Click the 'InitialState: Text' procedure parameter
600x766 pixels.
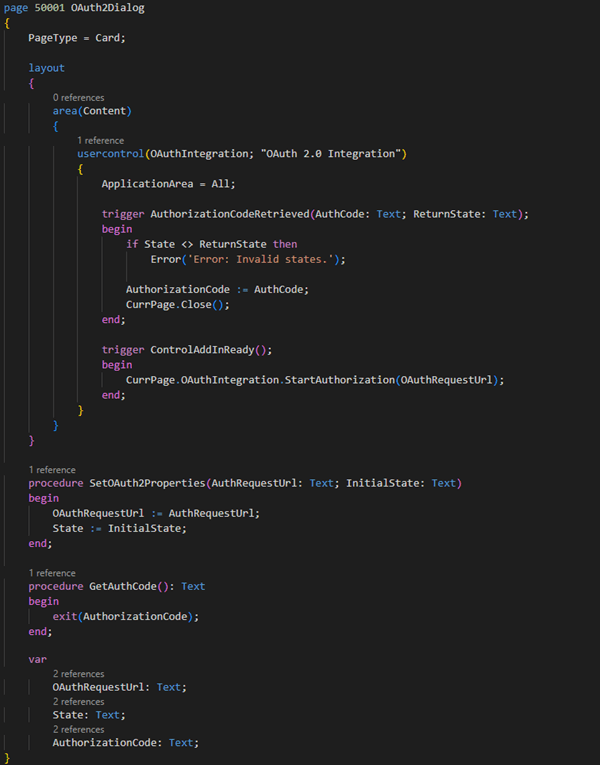pyautogui.click(x=401, y=483)
